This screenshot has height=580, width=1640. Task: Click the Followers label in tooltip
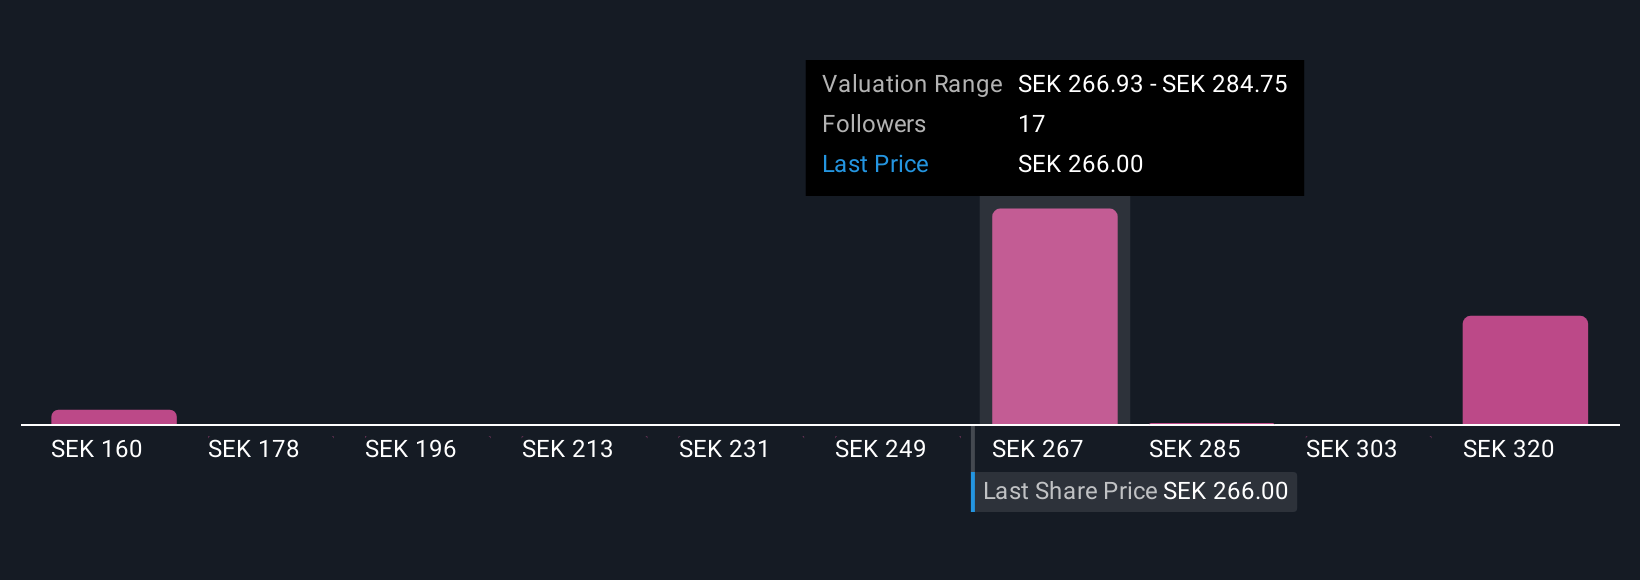[x=874, y=124]
